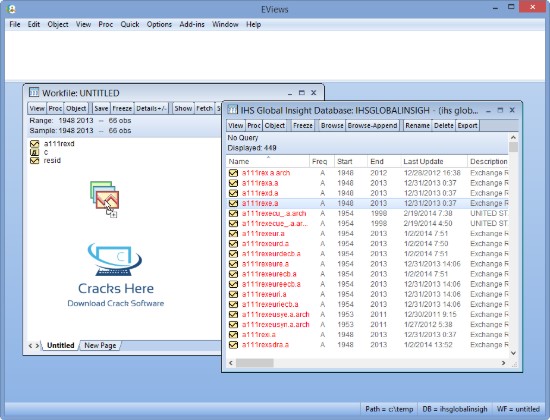Click the WF = untitled status entry
The height and width of the screenshot is (420, 550).
tap(518, 409)
